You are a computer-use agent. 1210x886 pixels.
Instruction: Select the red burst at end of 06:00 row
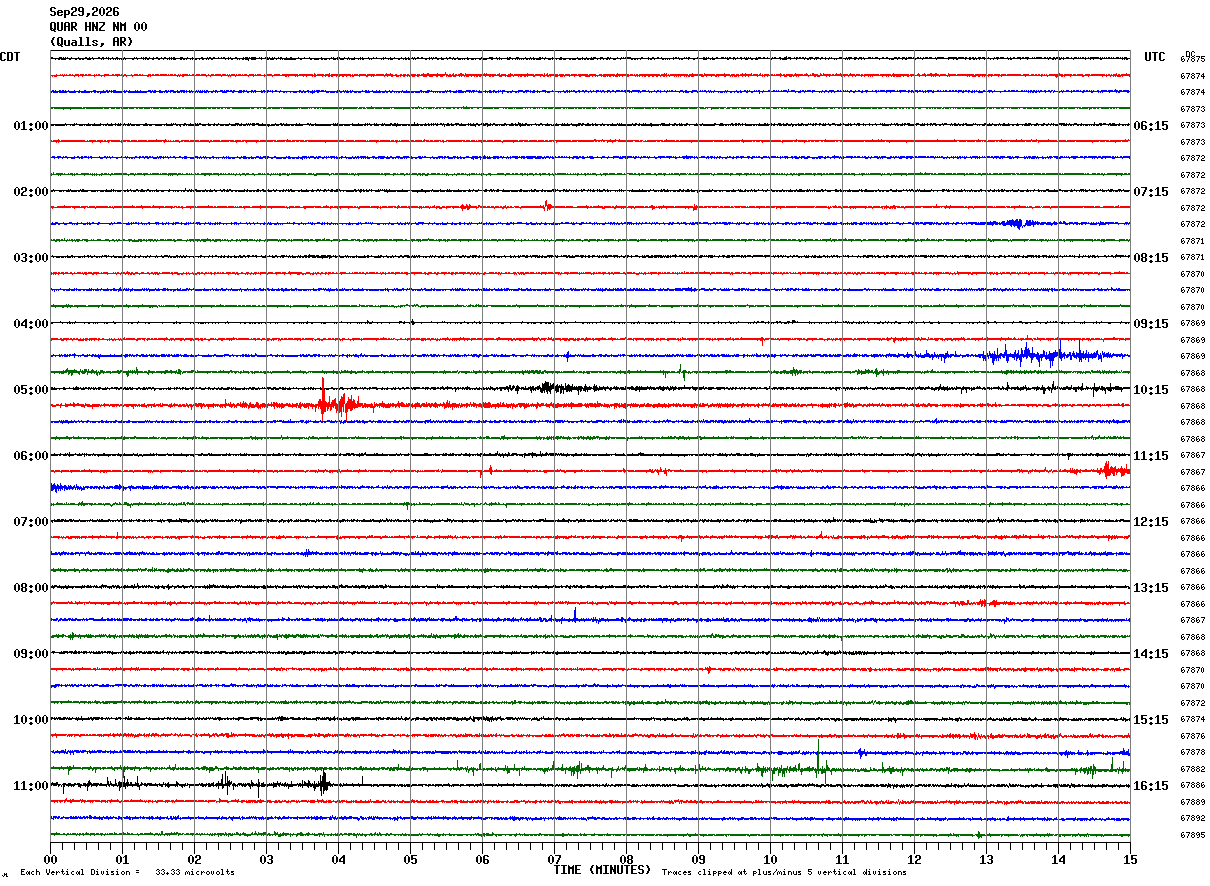tap(1110, 470)
